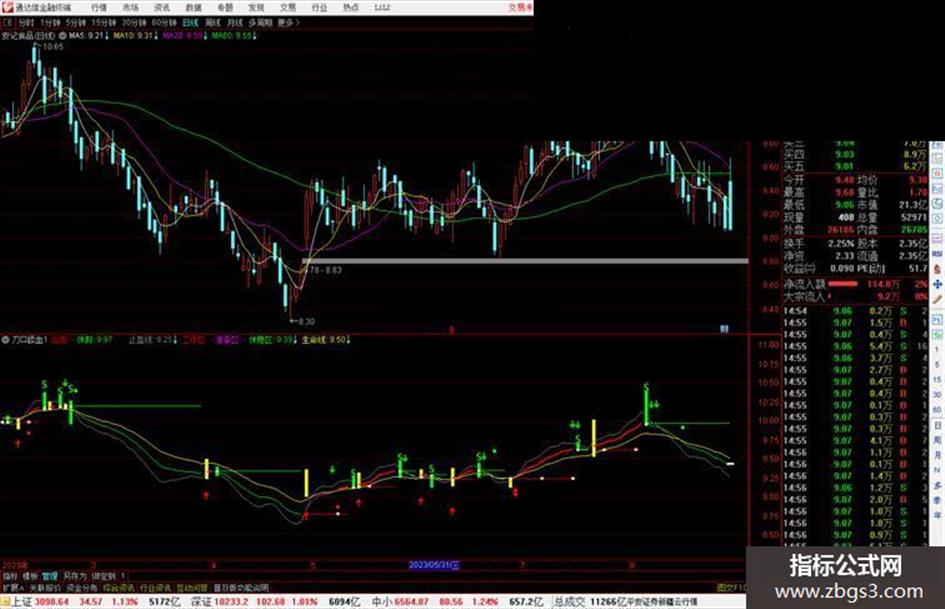
Task: Open the 数据 menu
Action: tap(193, 7)
